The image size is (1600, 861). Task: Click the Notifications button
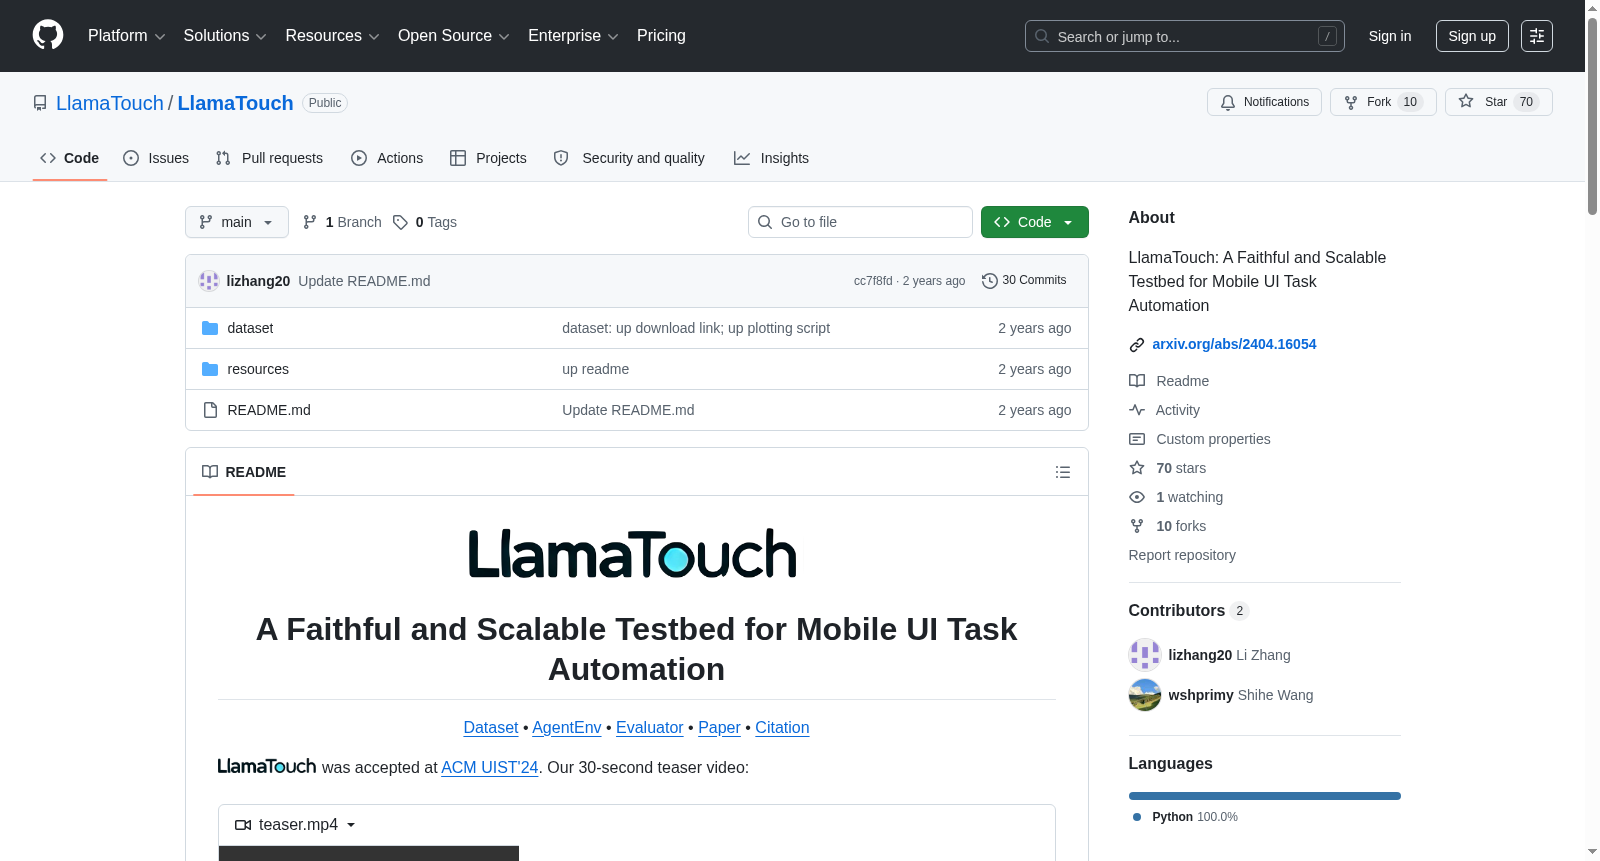[1265, 102]
